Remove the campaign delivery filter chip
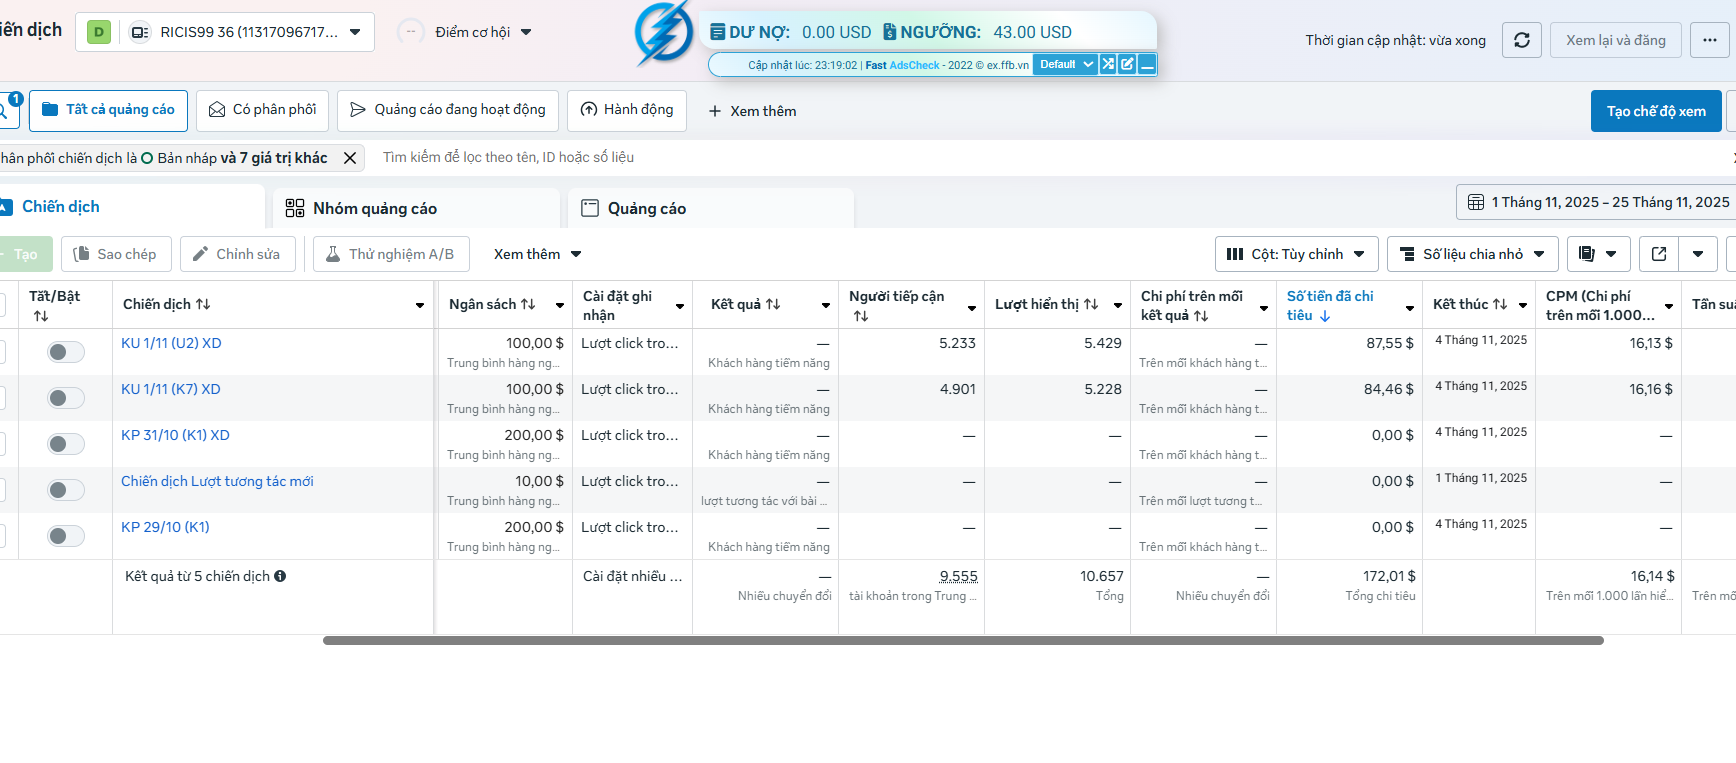The width and height of the screenshot is (1736, 763). [350, 158]
